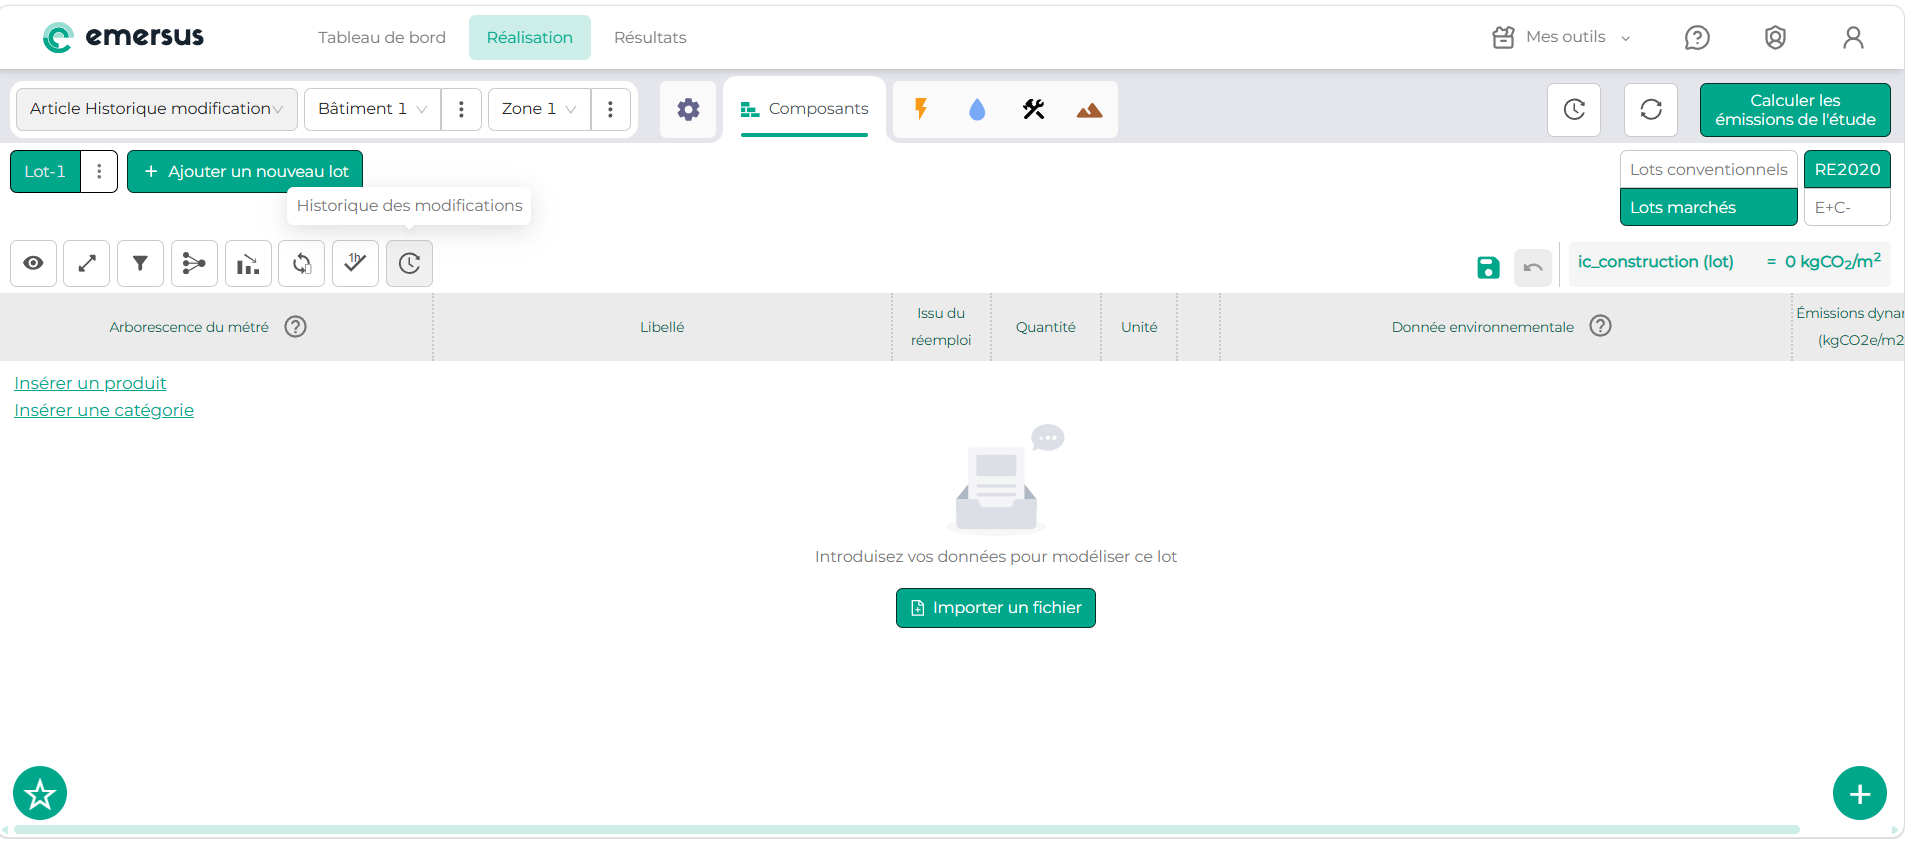Click the Insérer un produit link
The image size is (1906, 841).
(90, 383)
